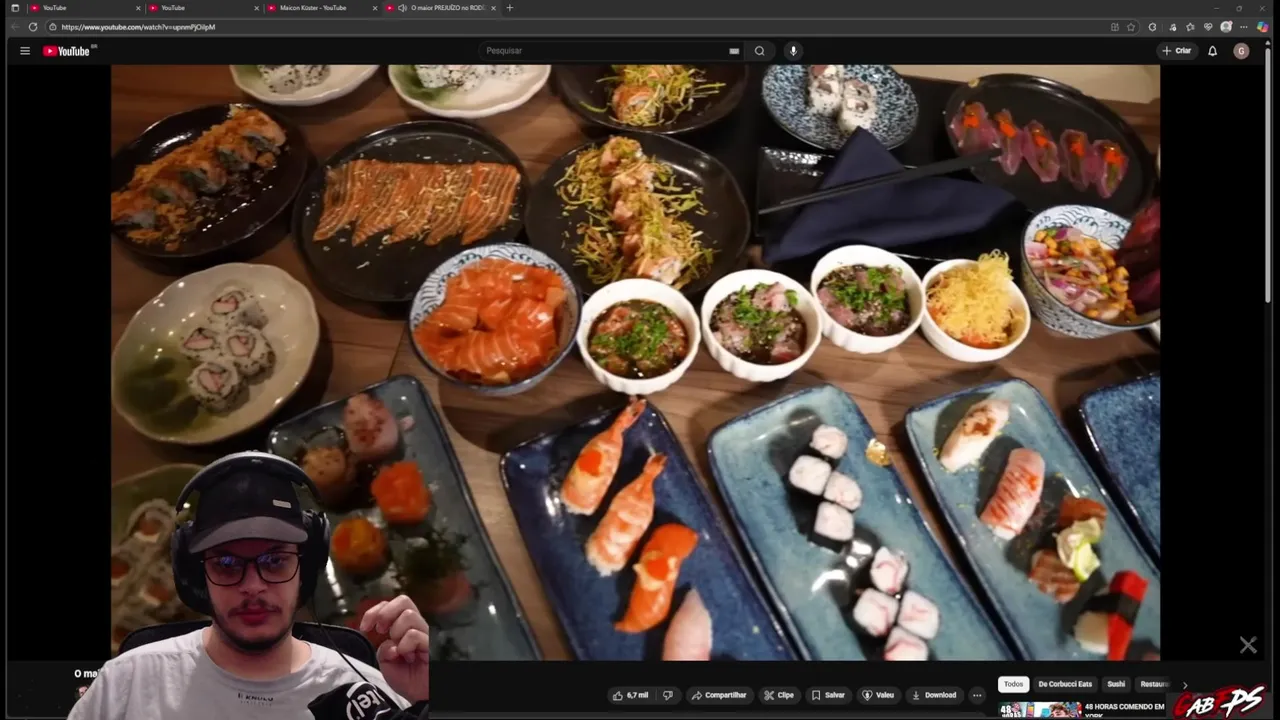Select the Sushi filter chip

tap(1116, 684)
